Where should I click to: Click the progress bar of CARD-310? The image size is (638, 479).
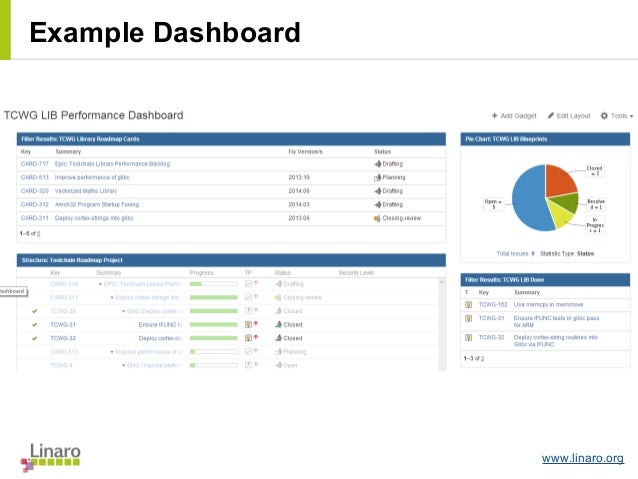(x=214, y=284)
